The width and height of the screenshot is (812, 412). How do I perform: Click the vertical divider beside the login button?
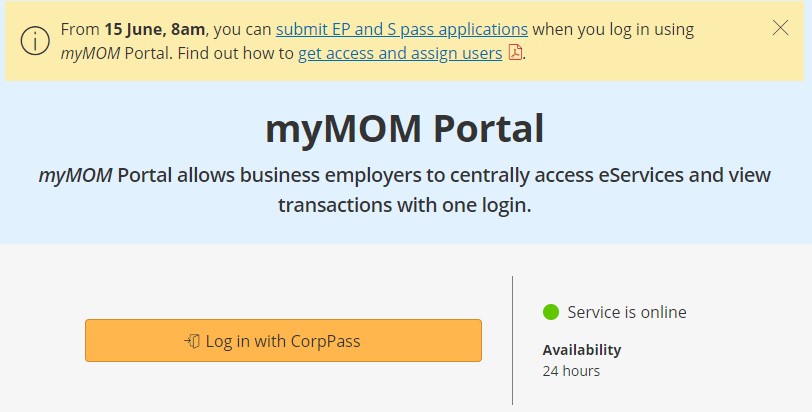[x=513, y=341]
